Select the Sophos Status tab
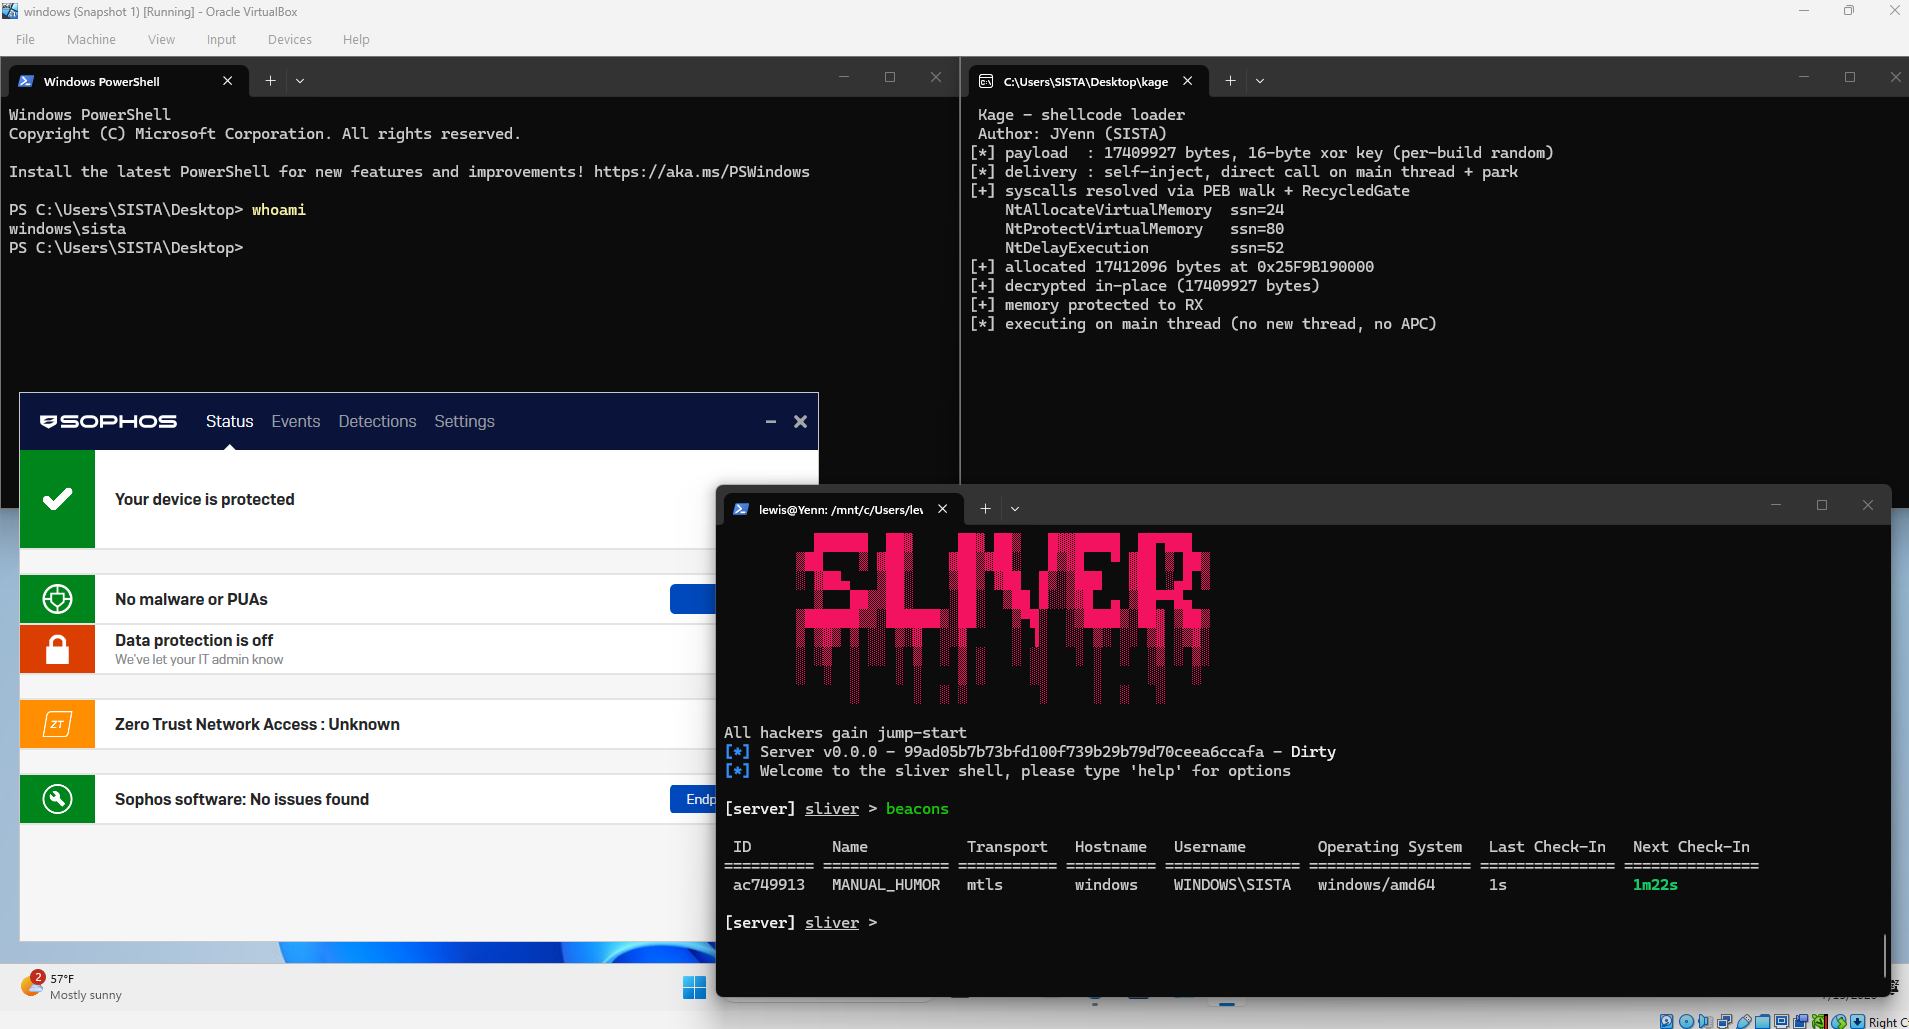Screen dimensions: 1909x1029 click(x=229, y=422)
